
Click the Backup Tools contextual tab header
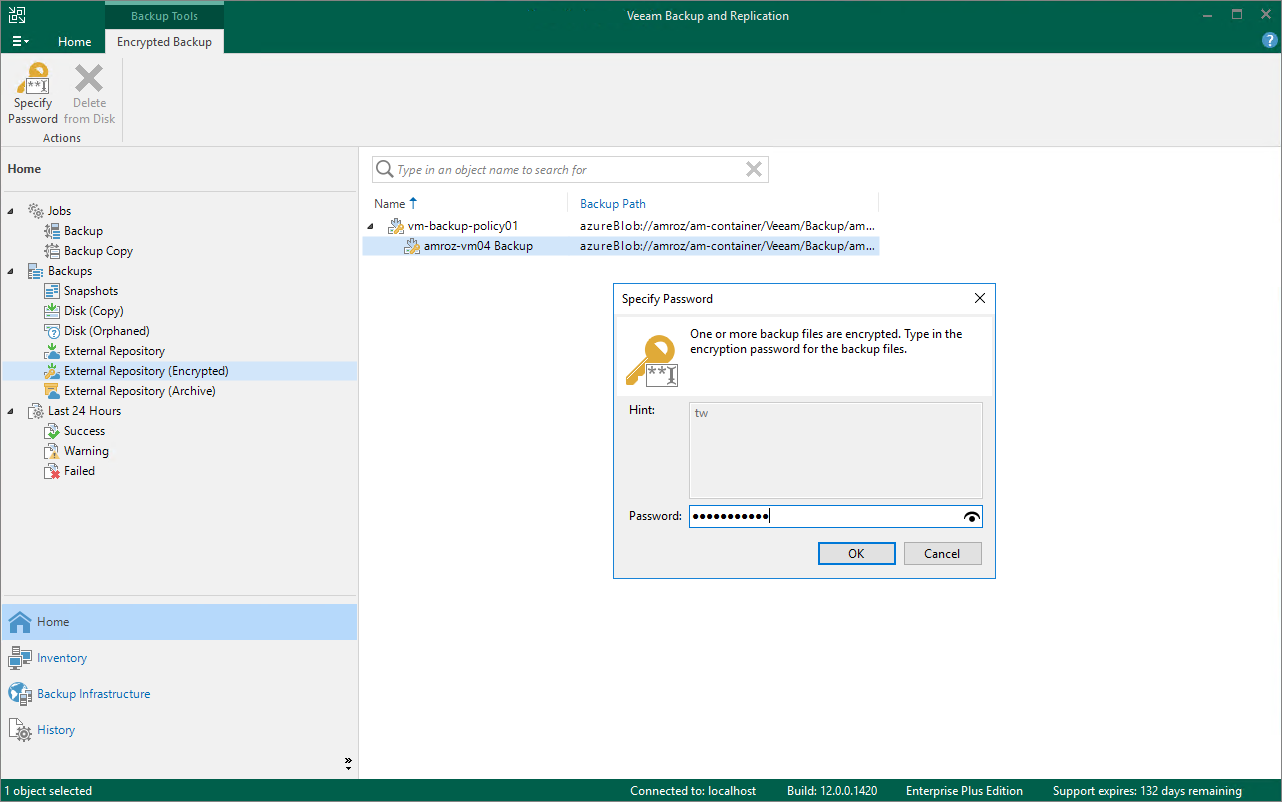coord(164,16)
